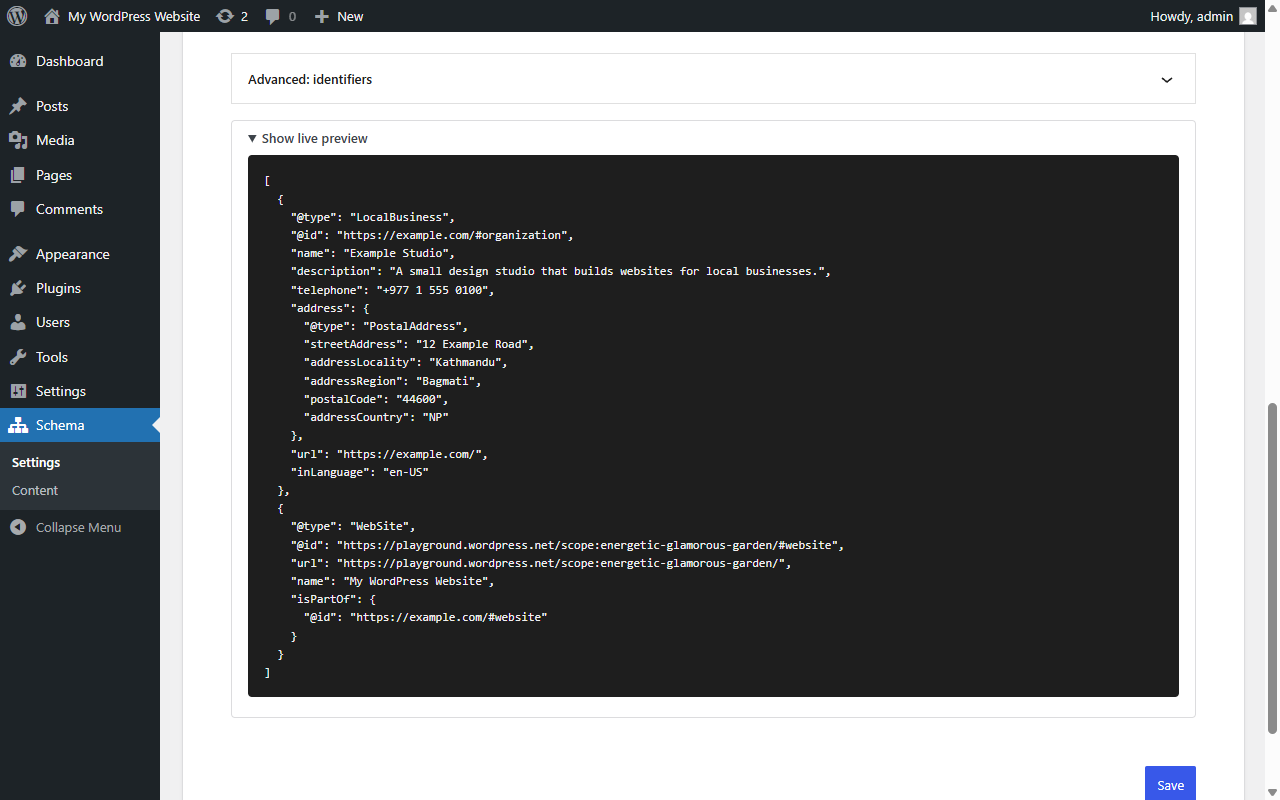Click the Users person icon
Screen dimensions: 1280x800
pyautogui.click(x=18, y=322)
